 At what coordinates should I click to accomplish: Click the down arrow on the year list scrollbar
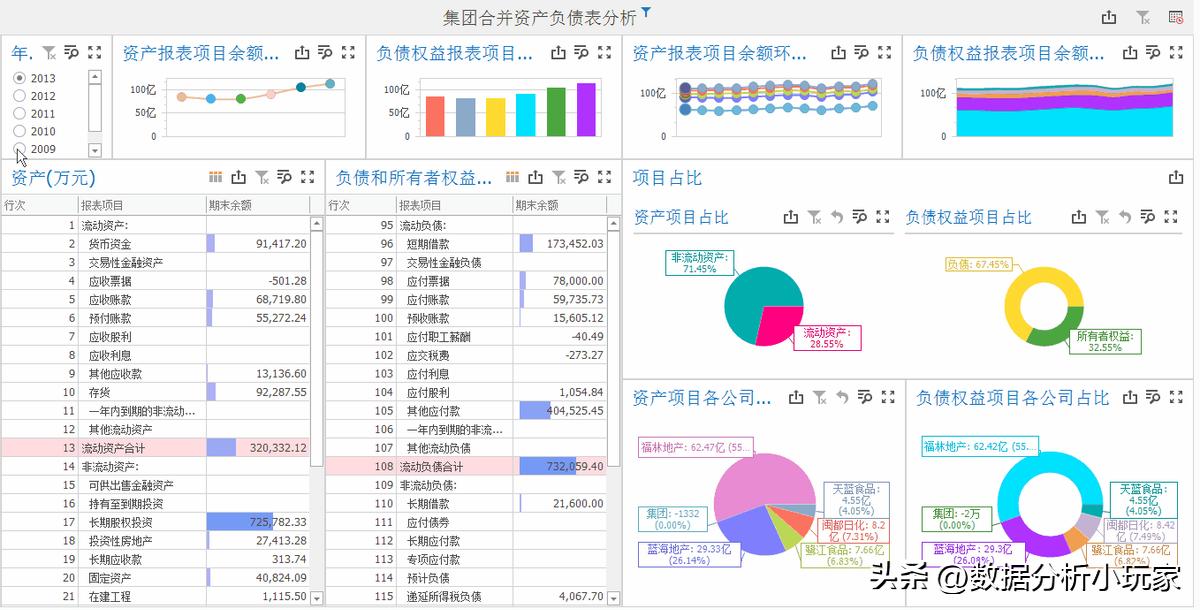coord(96,149)
